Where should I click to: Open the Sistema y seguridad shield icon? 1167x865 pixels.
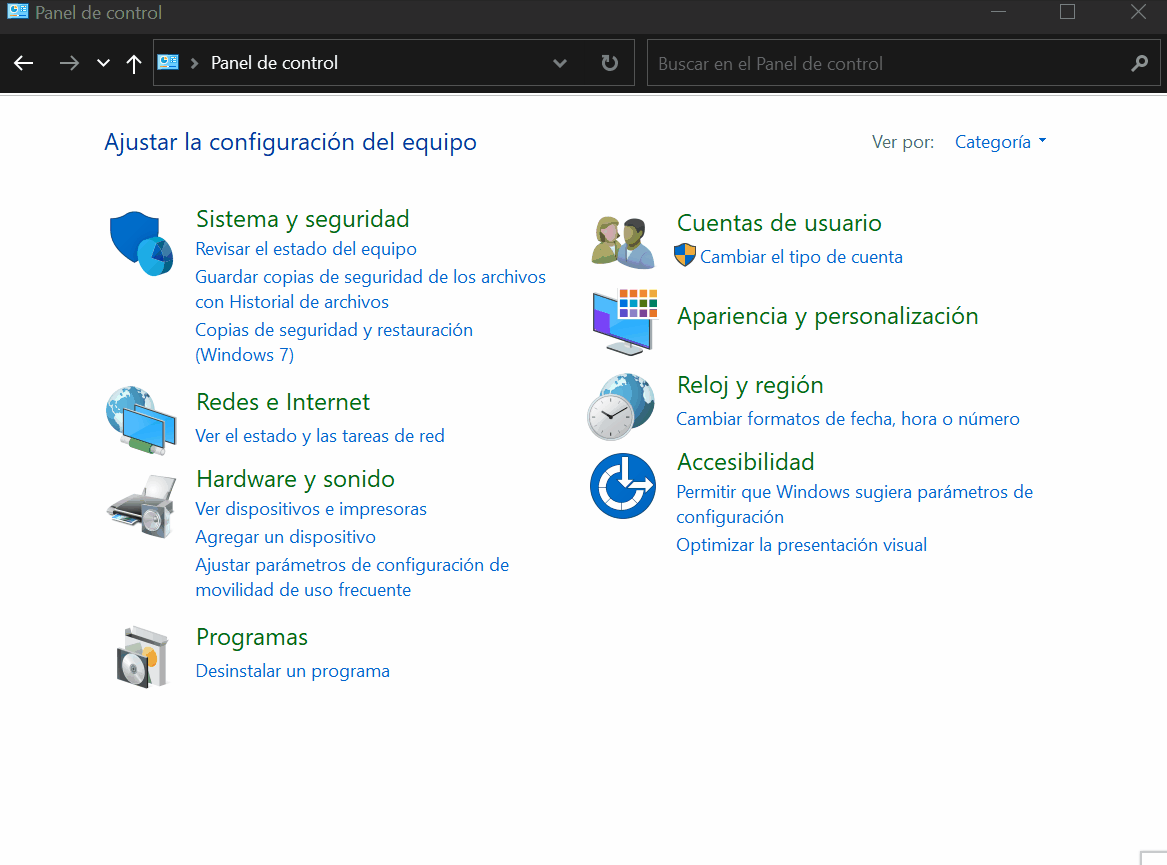141,243
